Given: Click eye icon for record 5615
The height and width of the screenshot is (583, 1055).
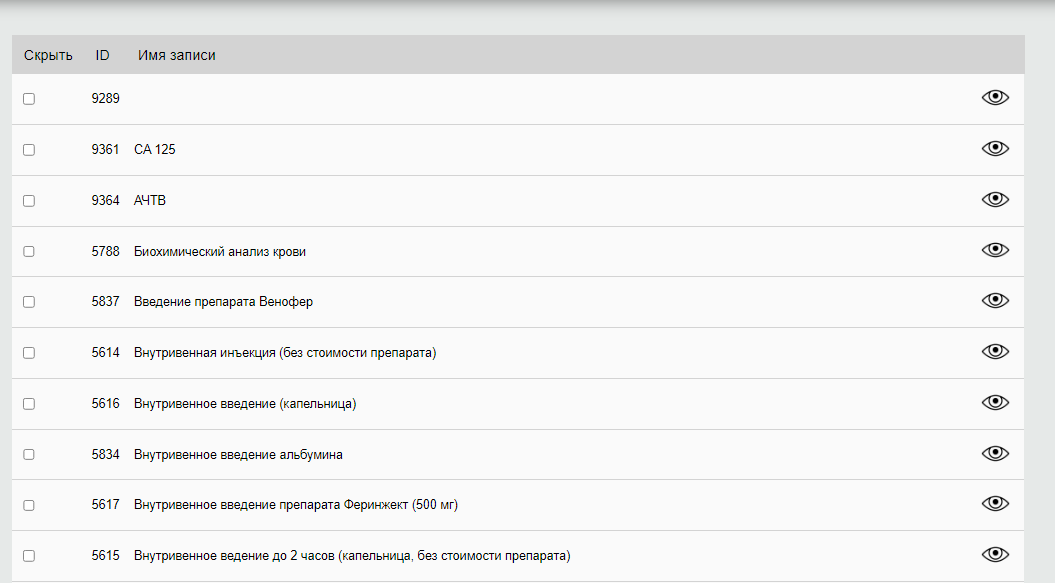Looking at the screenshot, I should point(995,554).
